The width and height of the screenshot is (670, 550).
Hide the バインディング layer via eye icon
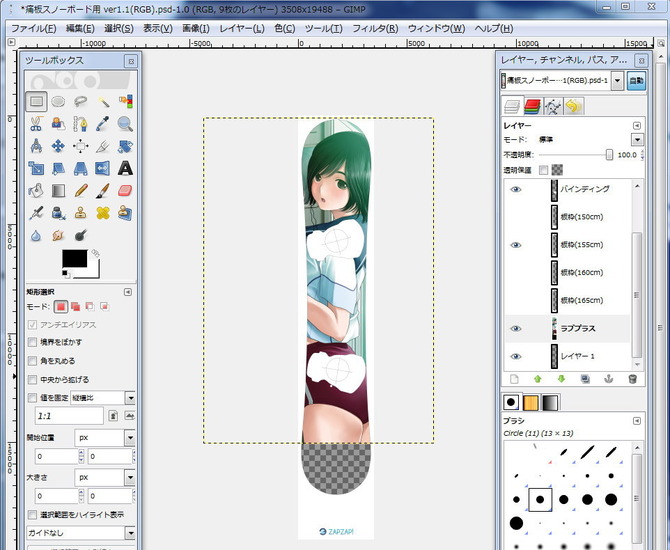[516, 189]
